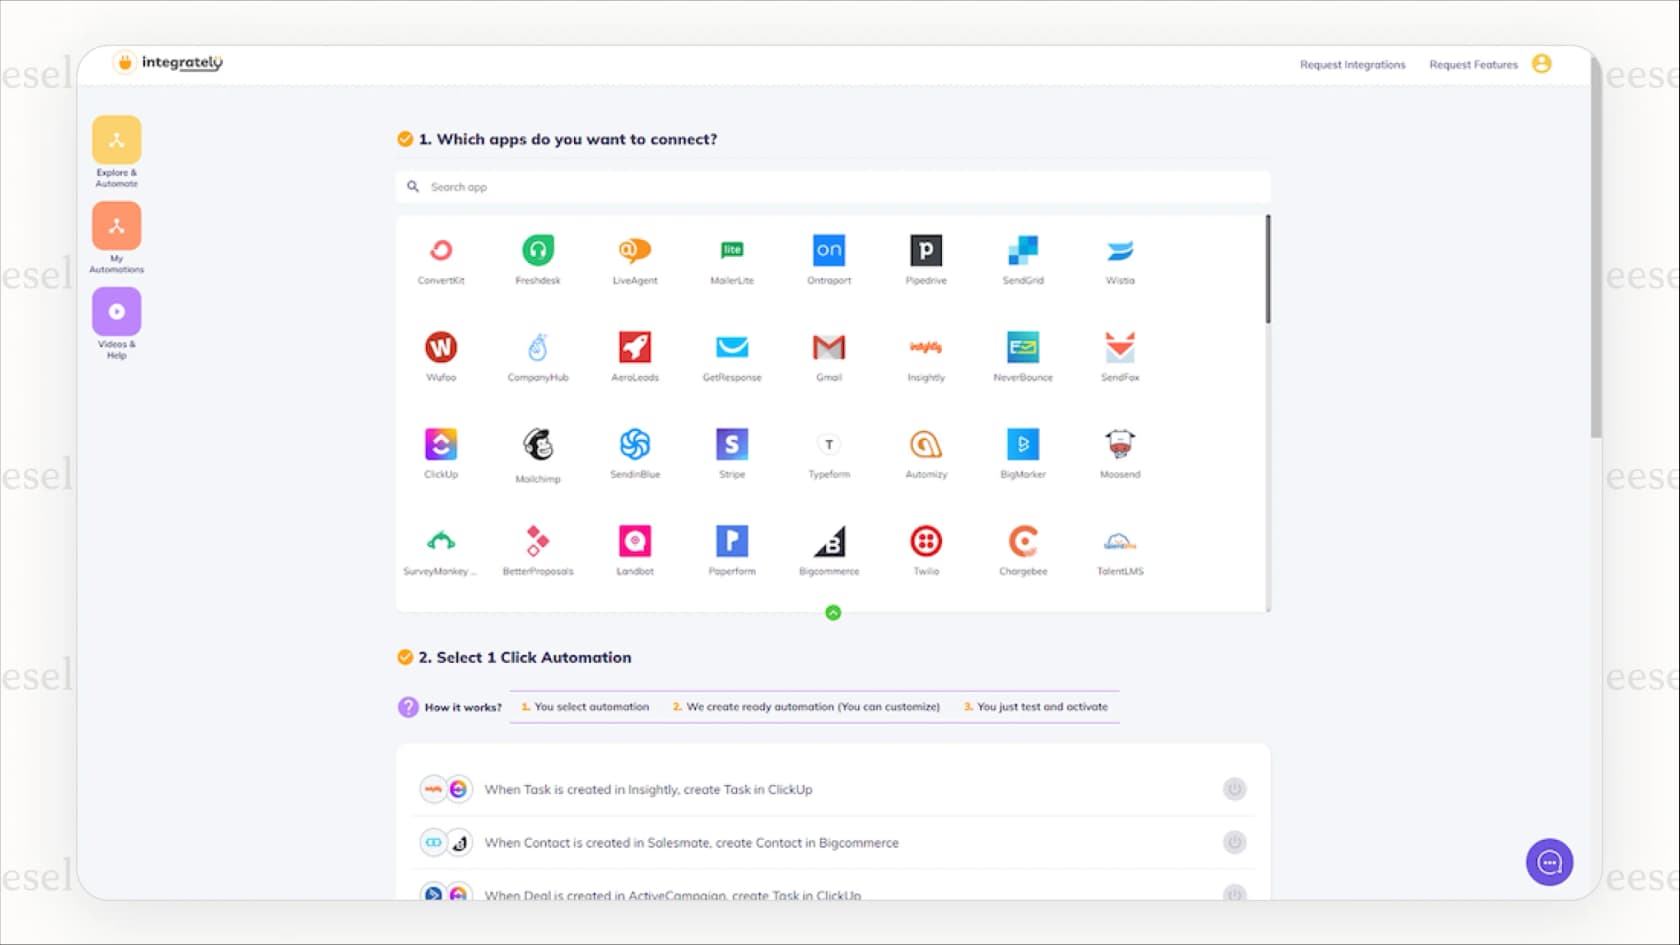Pick the SurveyMonkey app icon
Viewport: 1680px width, 945px height.
click(x=441, y=541)
